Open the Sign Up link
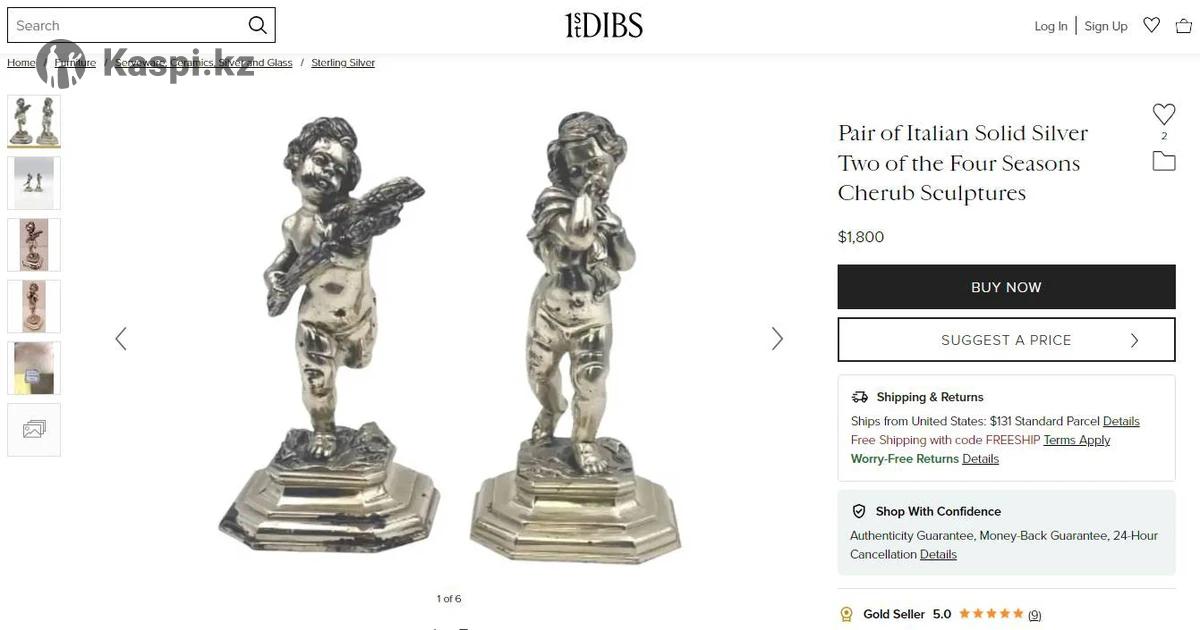The image size is (1200, 630). click(1106, 26)
